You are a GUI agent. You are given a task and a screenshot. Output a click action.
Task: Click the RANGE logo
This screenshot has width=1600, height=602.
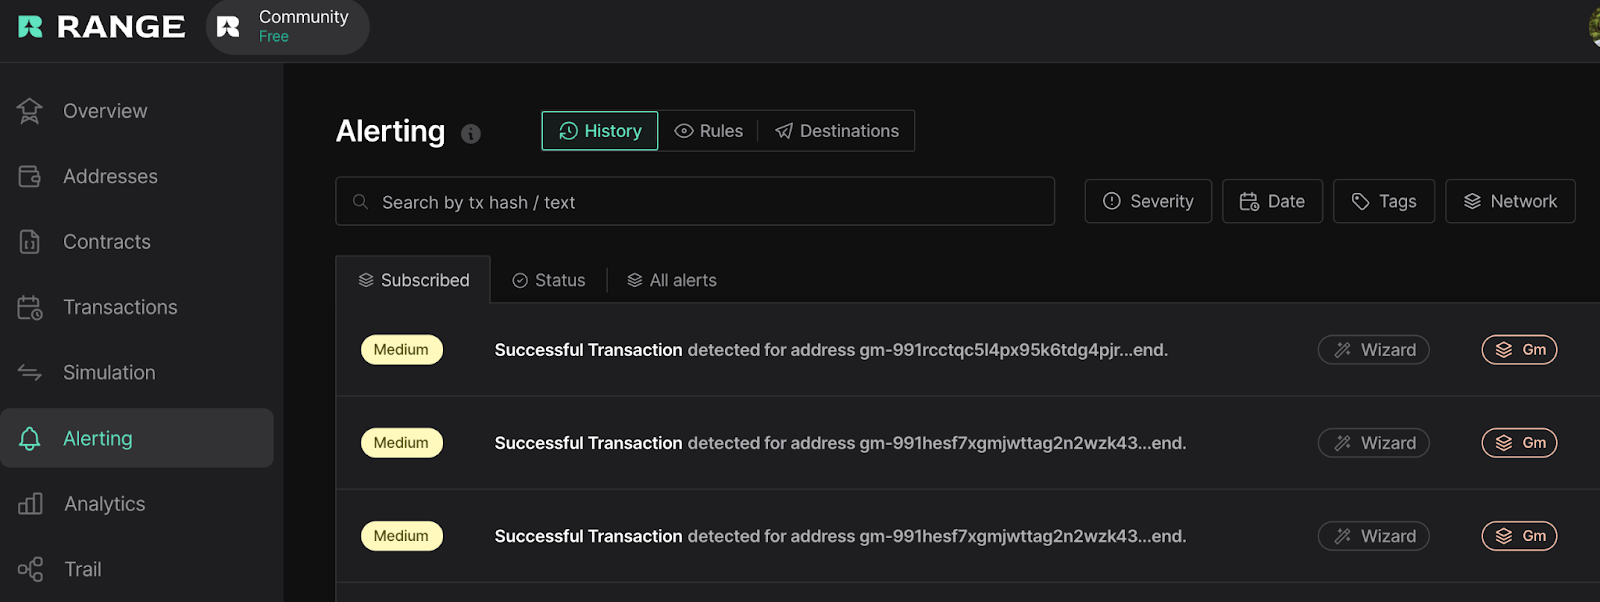point(101,27)
